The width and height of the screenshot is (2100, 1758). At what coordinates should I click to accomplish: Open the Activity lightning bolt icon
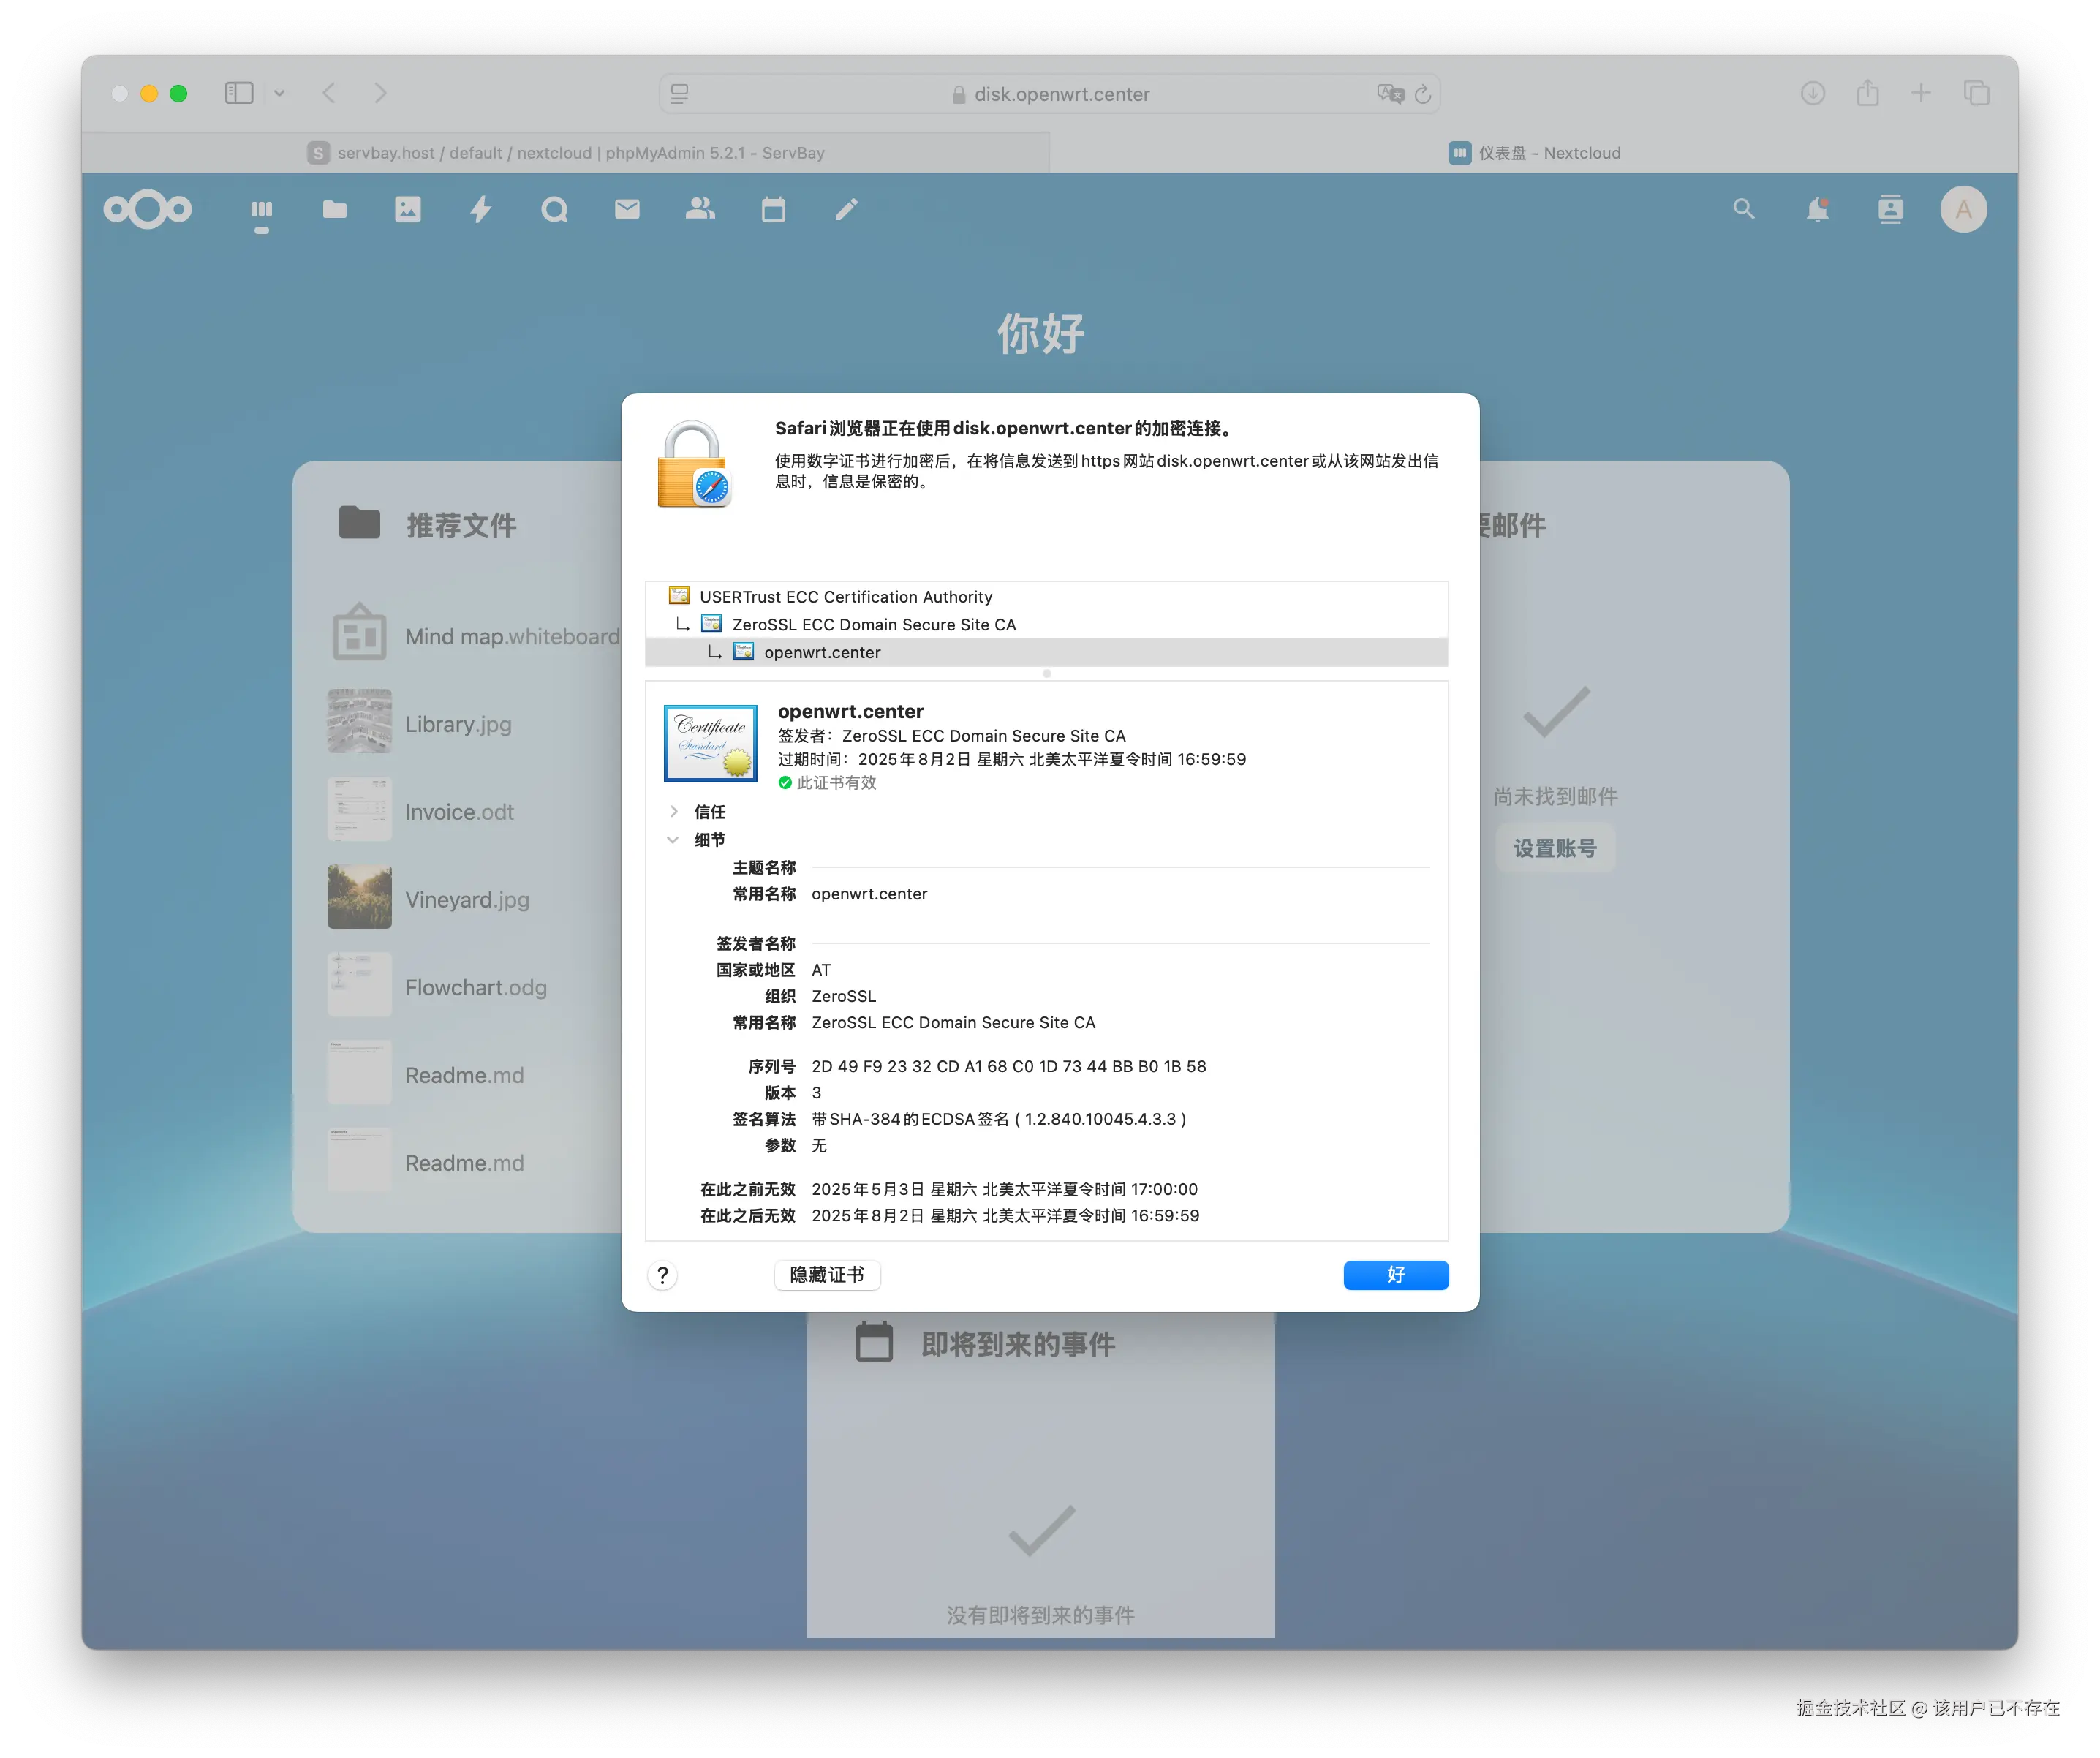(481, 209)
